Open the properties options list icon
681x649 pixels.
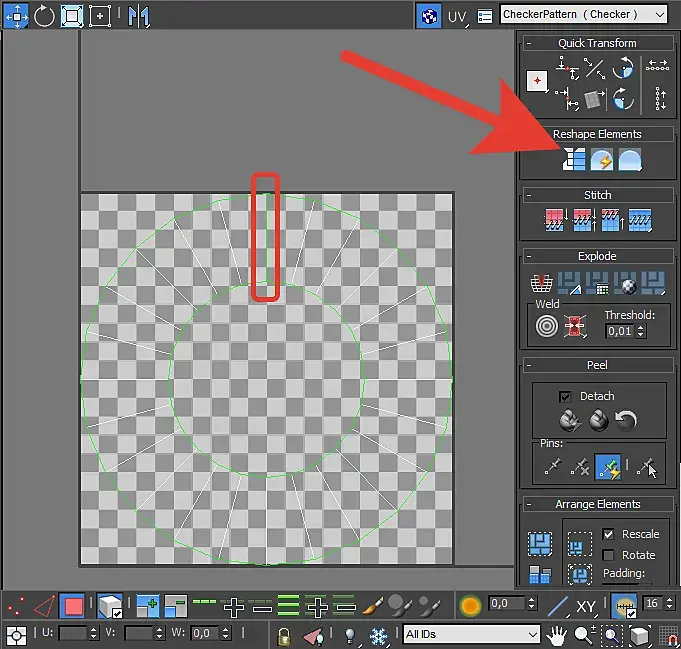tap(485, 17)
